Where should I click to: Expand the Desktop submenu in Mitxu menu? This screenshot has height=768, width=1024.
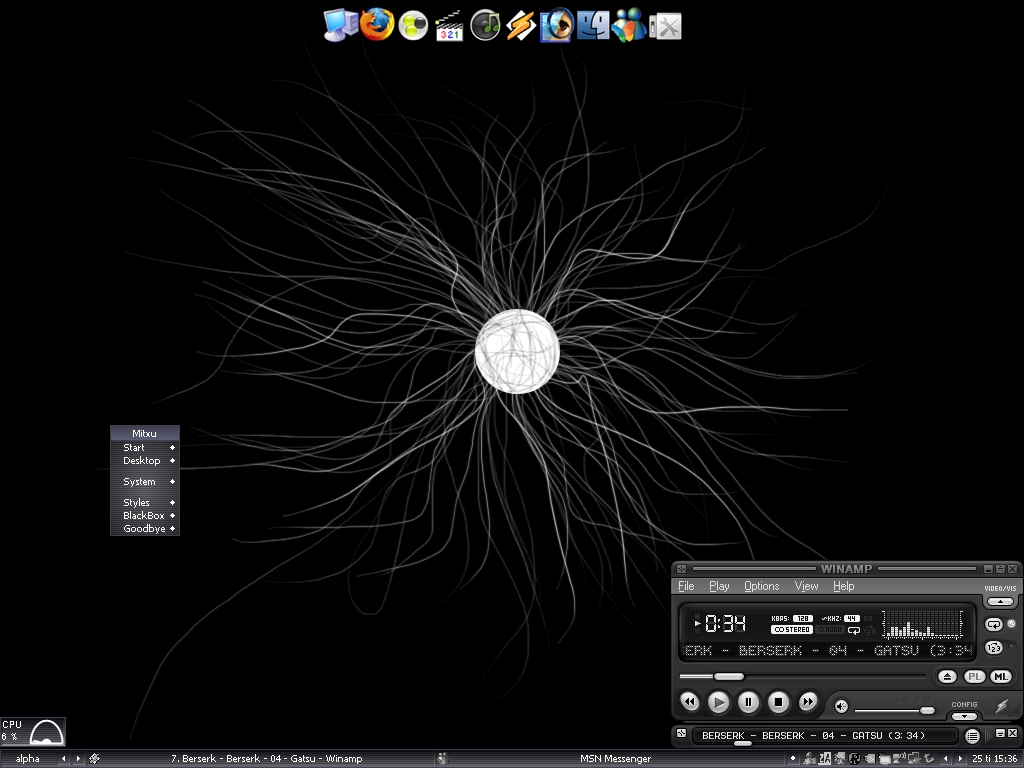(145, 460)
